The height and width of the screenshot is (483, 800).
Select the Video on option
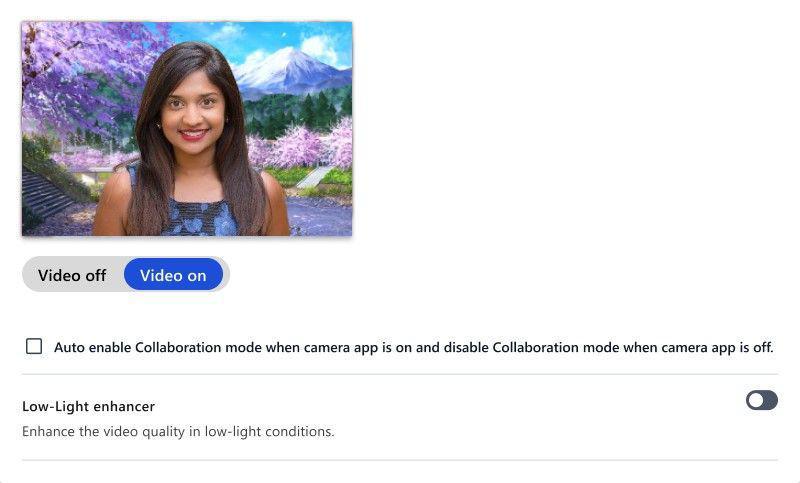pos(173,275)
